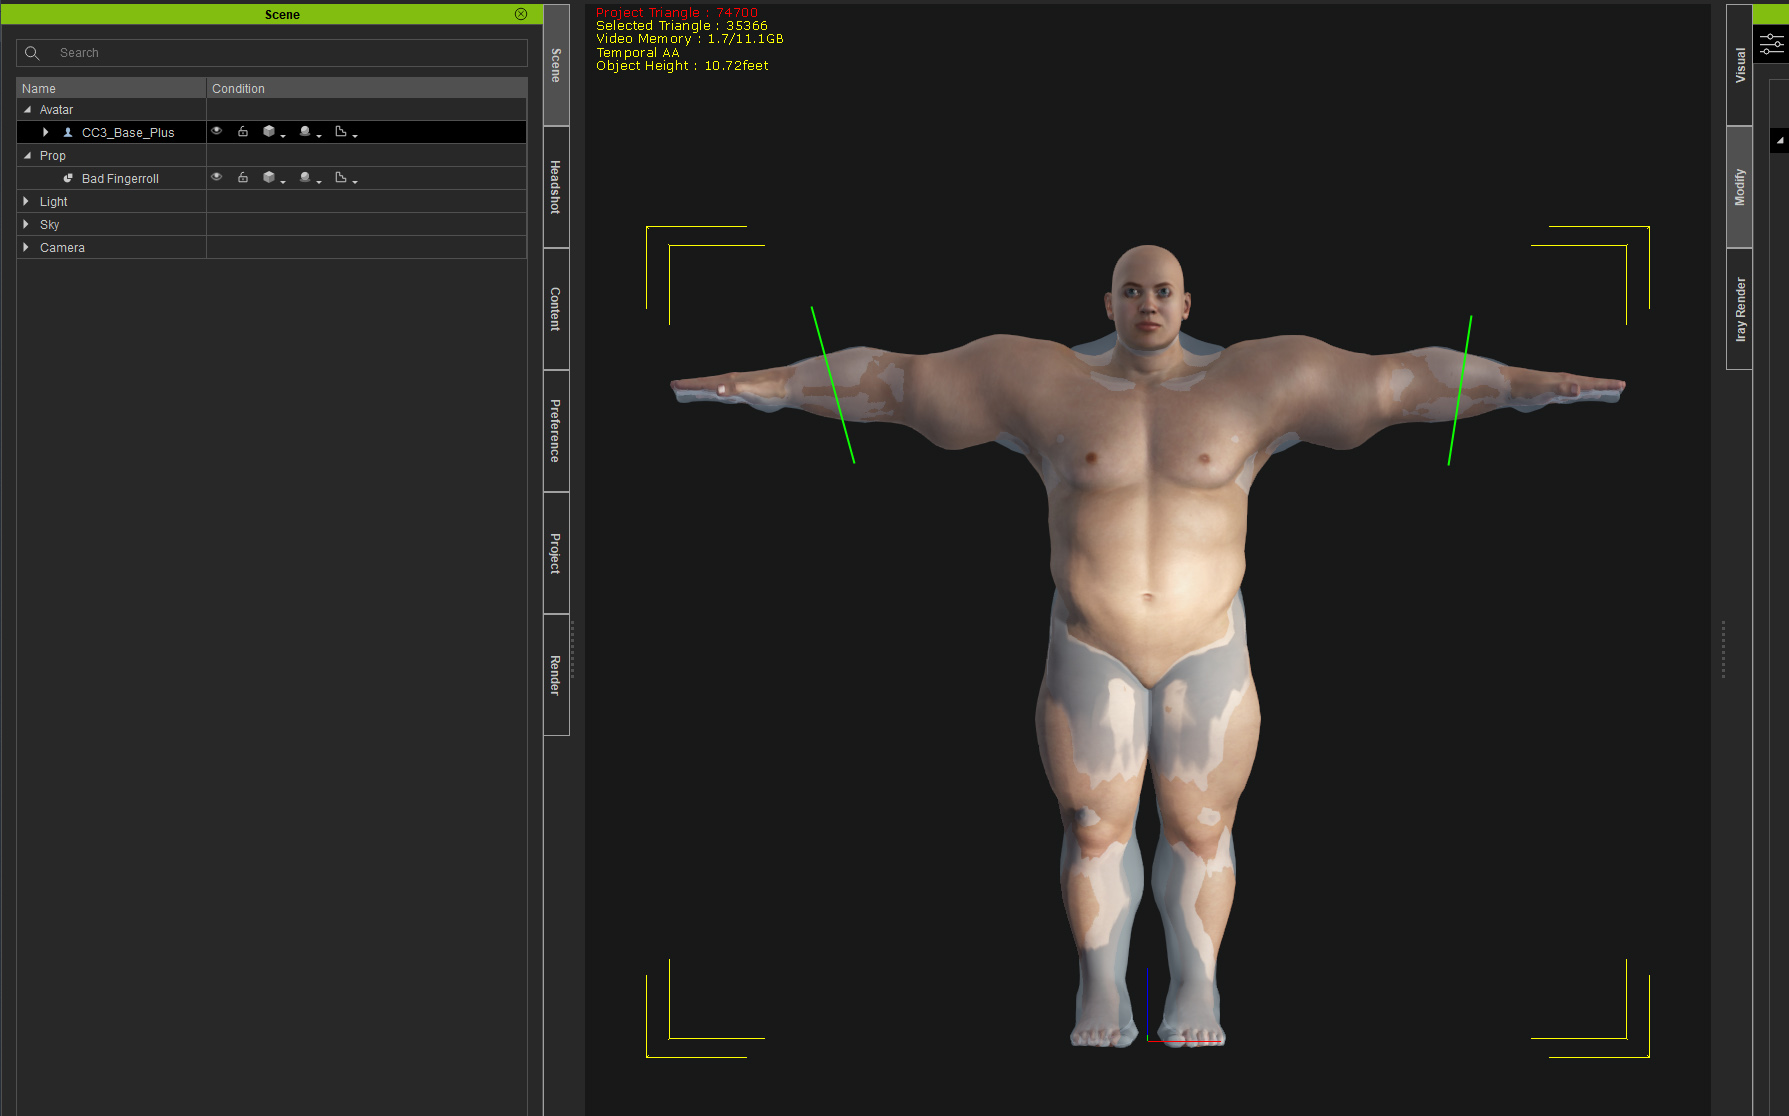Open render-state cube dropdown for CC3_Base_Plus
Image resolution: width=1789 pixels, height=1116 pixels.
coord(273,132)
